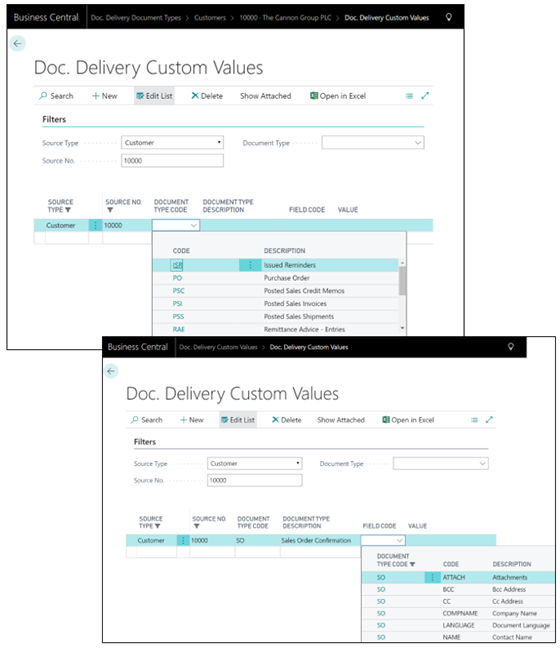This screenshot has height=648, width=560.
Task: Expand upper page with the diagonal arrows icon
Action: (x=425, y=96)
